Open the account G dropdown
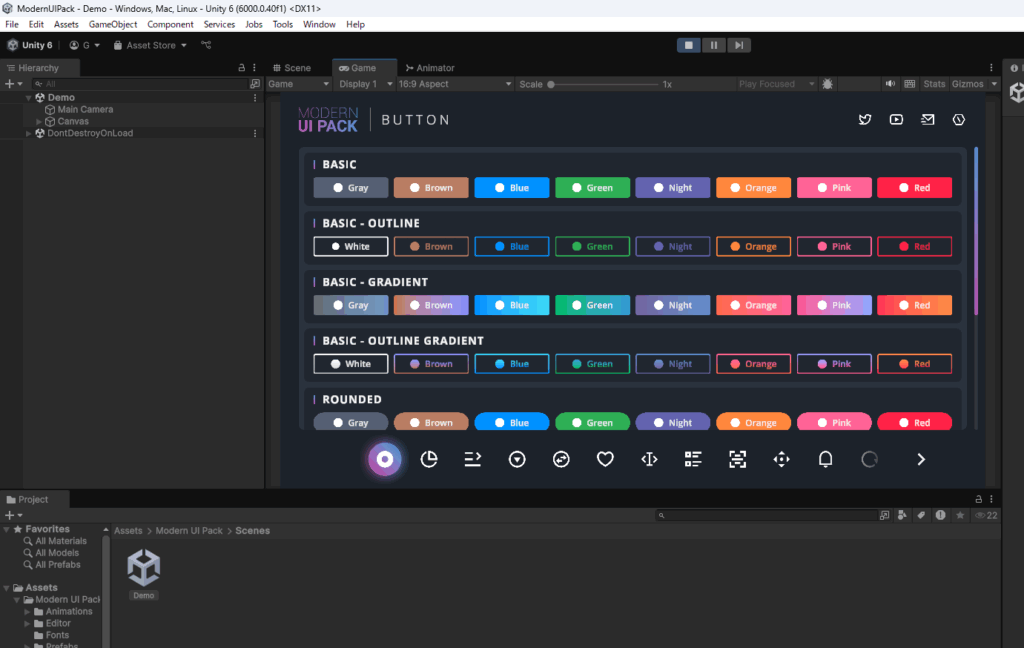Screen dimensions: 1024x648 click(x=84, y=45)
